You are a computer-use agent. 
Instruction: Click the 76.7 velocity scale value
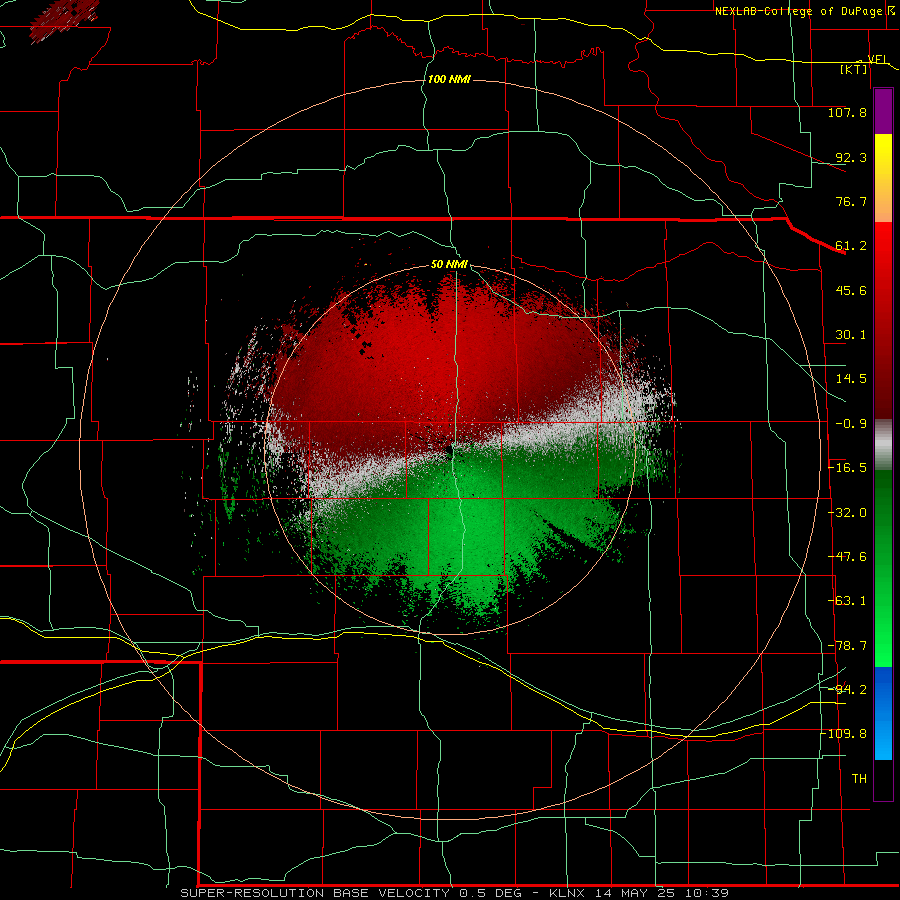[851, 201]
